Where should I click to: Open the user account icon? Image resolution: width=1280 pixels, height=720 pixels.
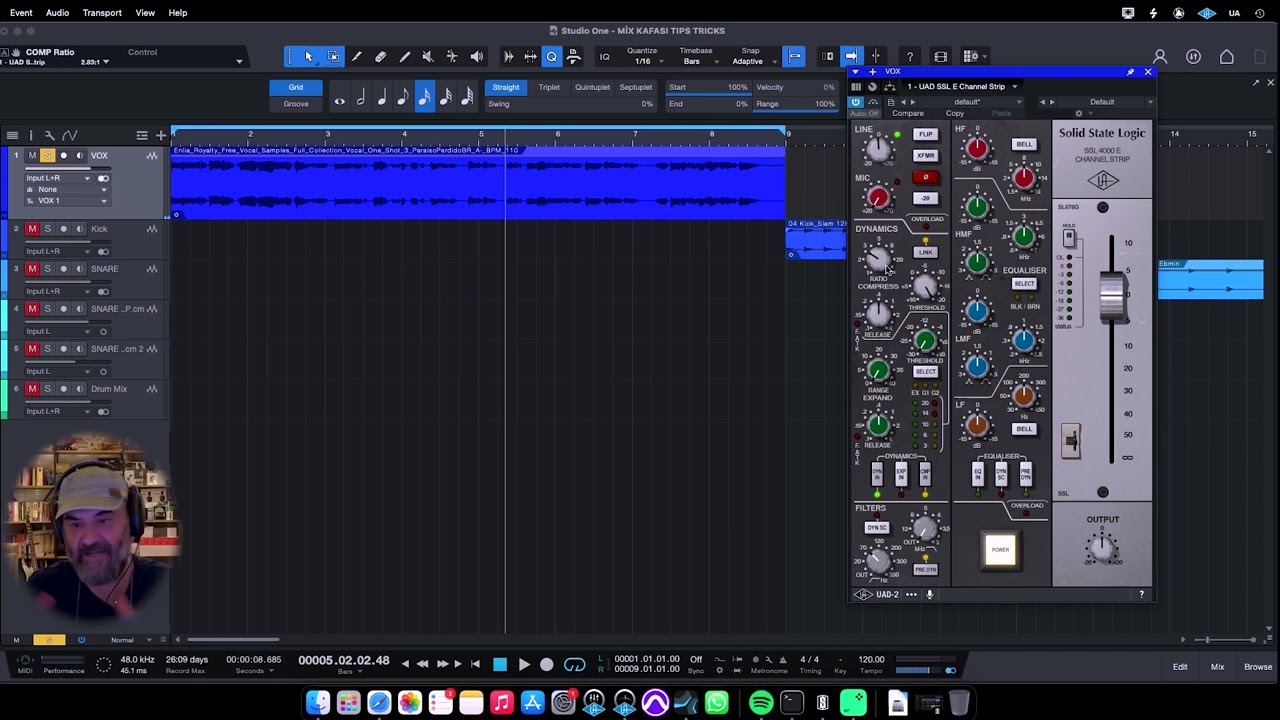point(1160,57)
